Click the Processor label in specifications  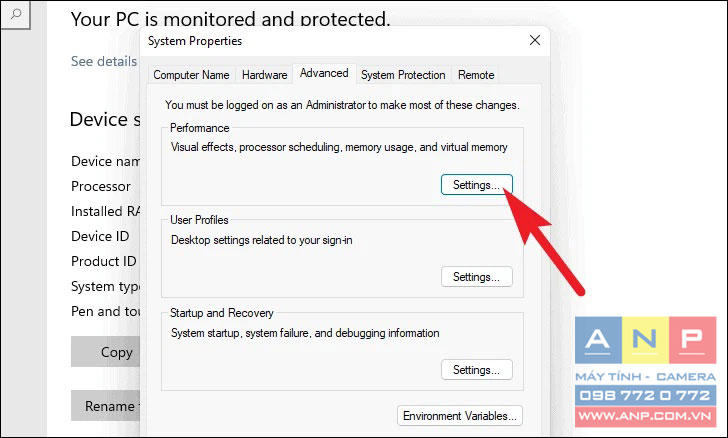click(x=101, y=186)
